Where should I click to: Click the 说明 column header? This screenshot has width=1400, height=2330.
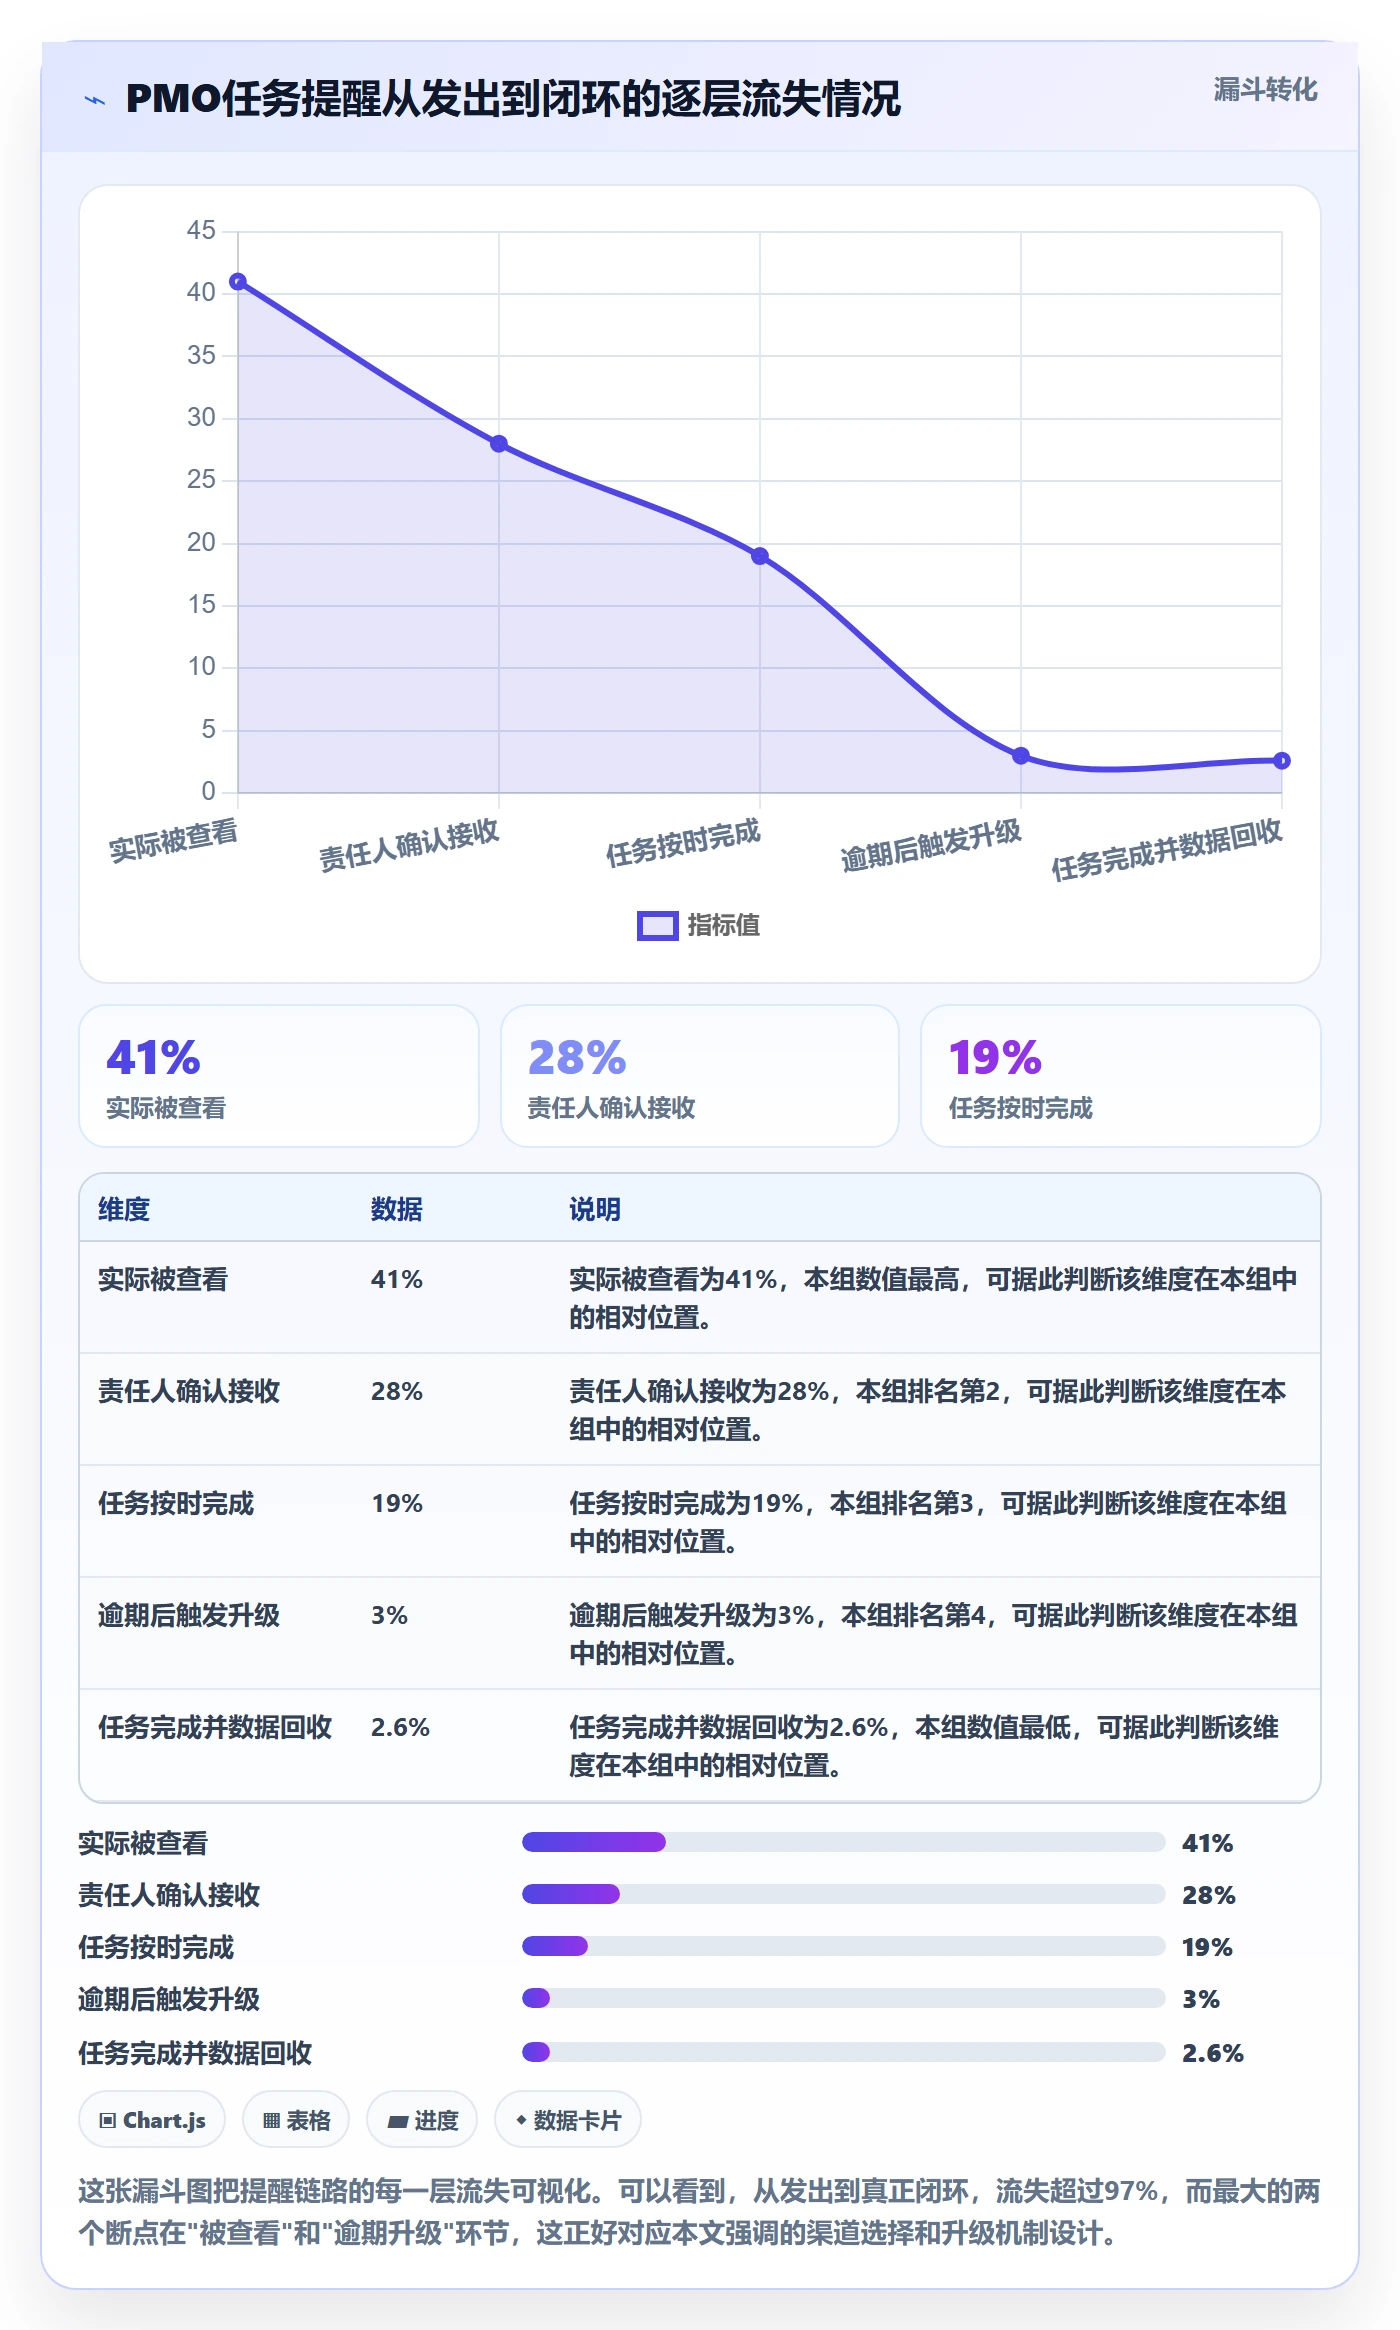pos(595,1209)
